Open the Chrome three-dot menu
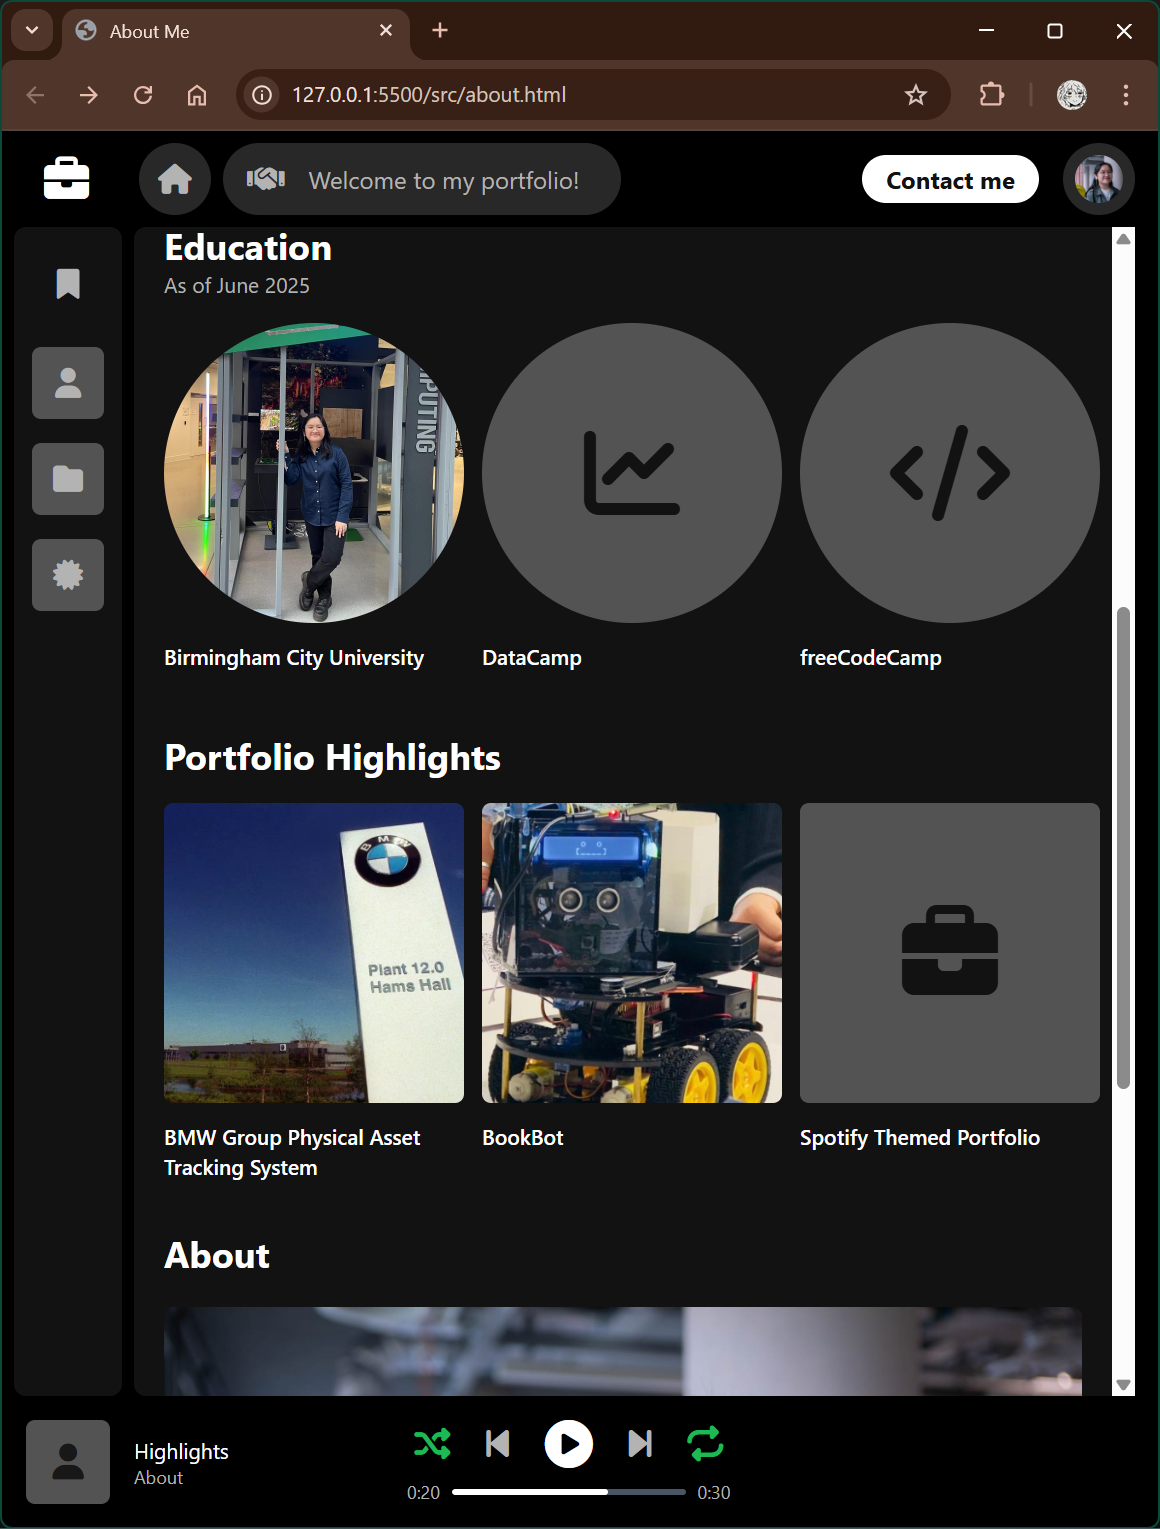 tap(1126, 95)
